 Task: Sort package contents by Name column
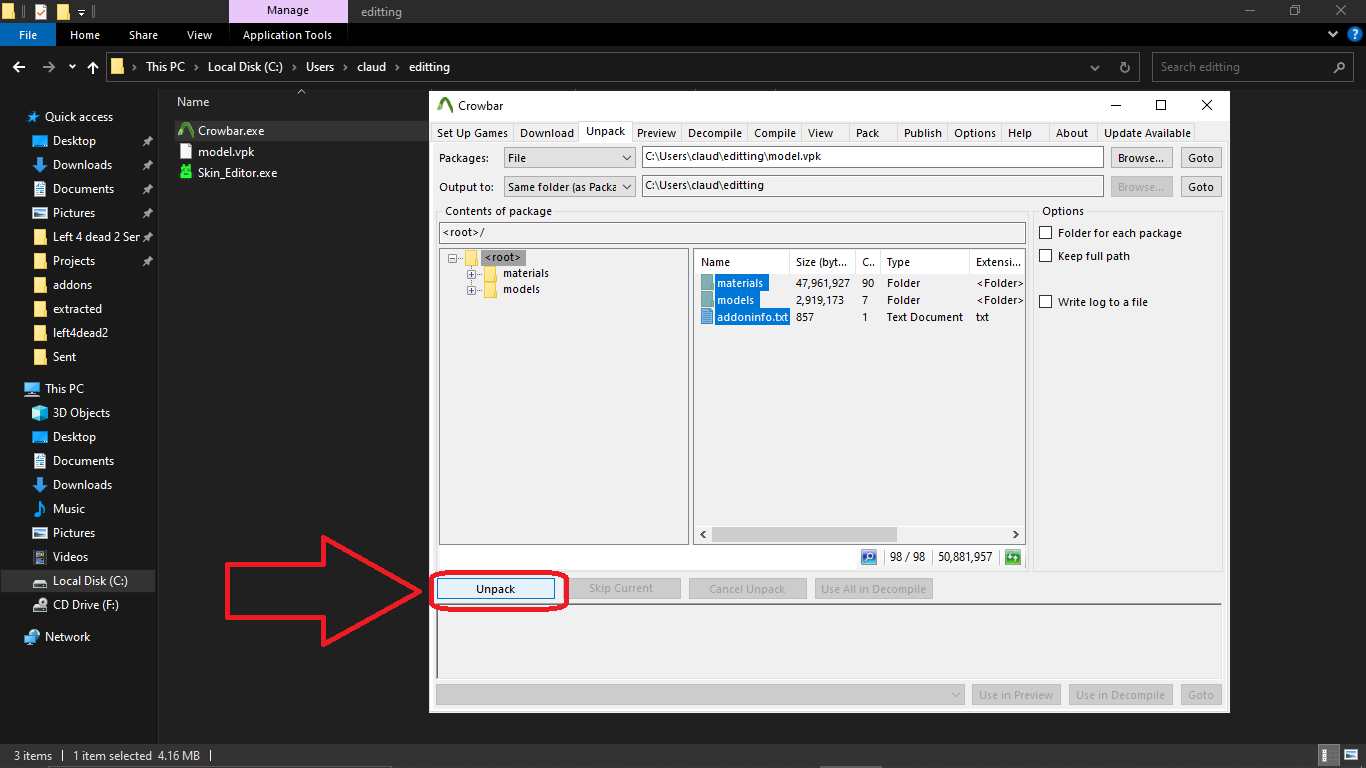[742, 262]
